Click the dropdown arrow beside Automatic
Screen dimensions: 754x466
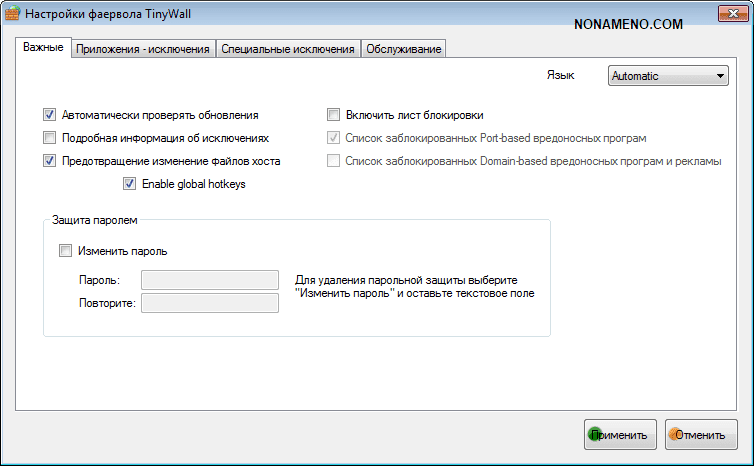pos(720,76)
